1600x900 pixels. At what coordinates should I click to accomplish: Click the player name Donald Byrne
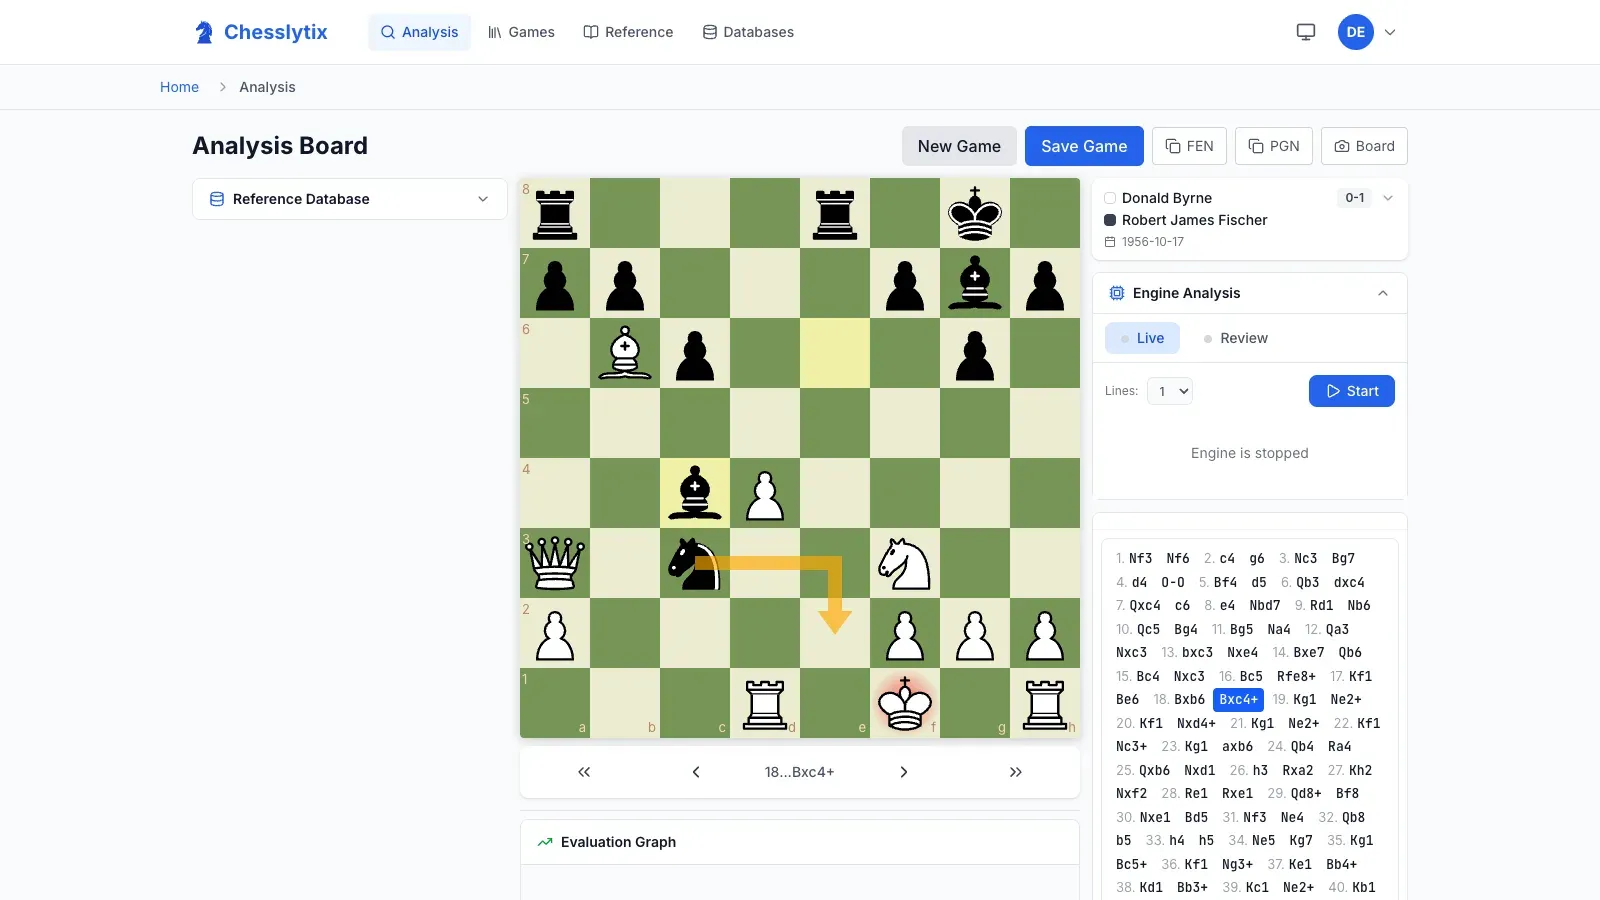click(x=1167, y=198)
